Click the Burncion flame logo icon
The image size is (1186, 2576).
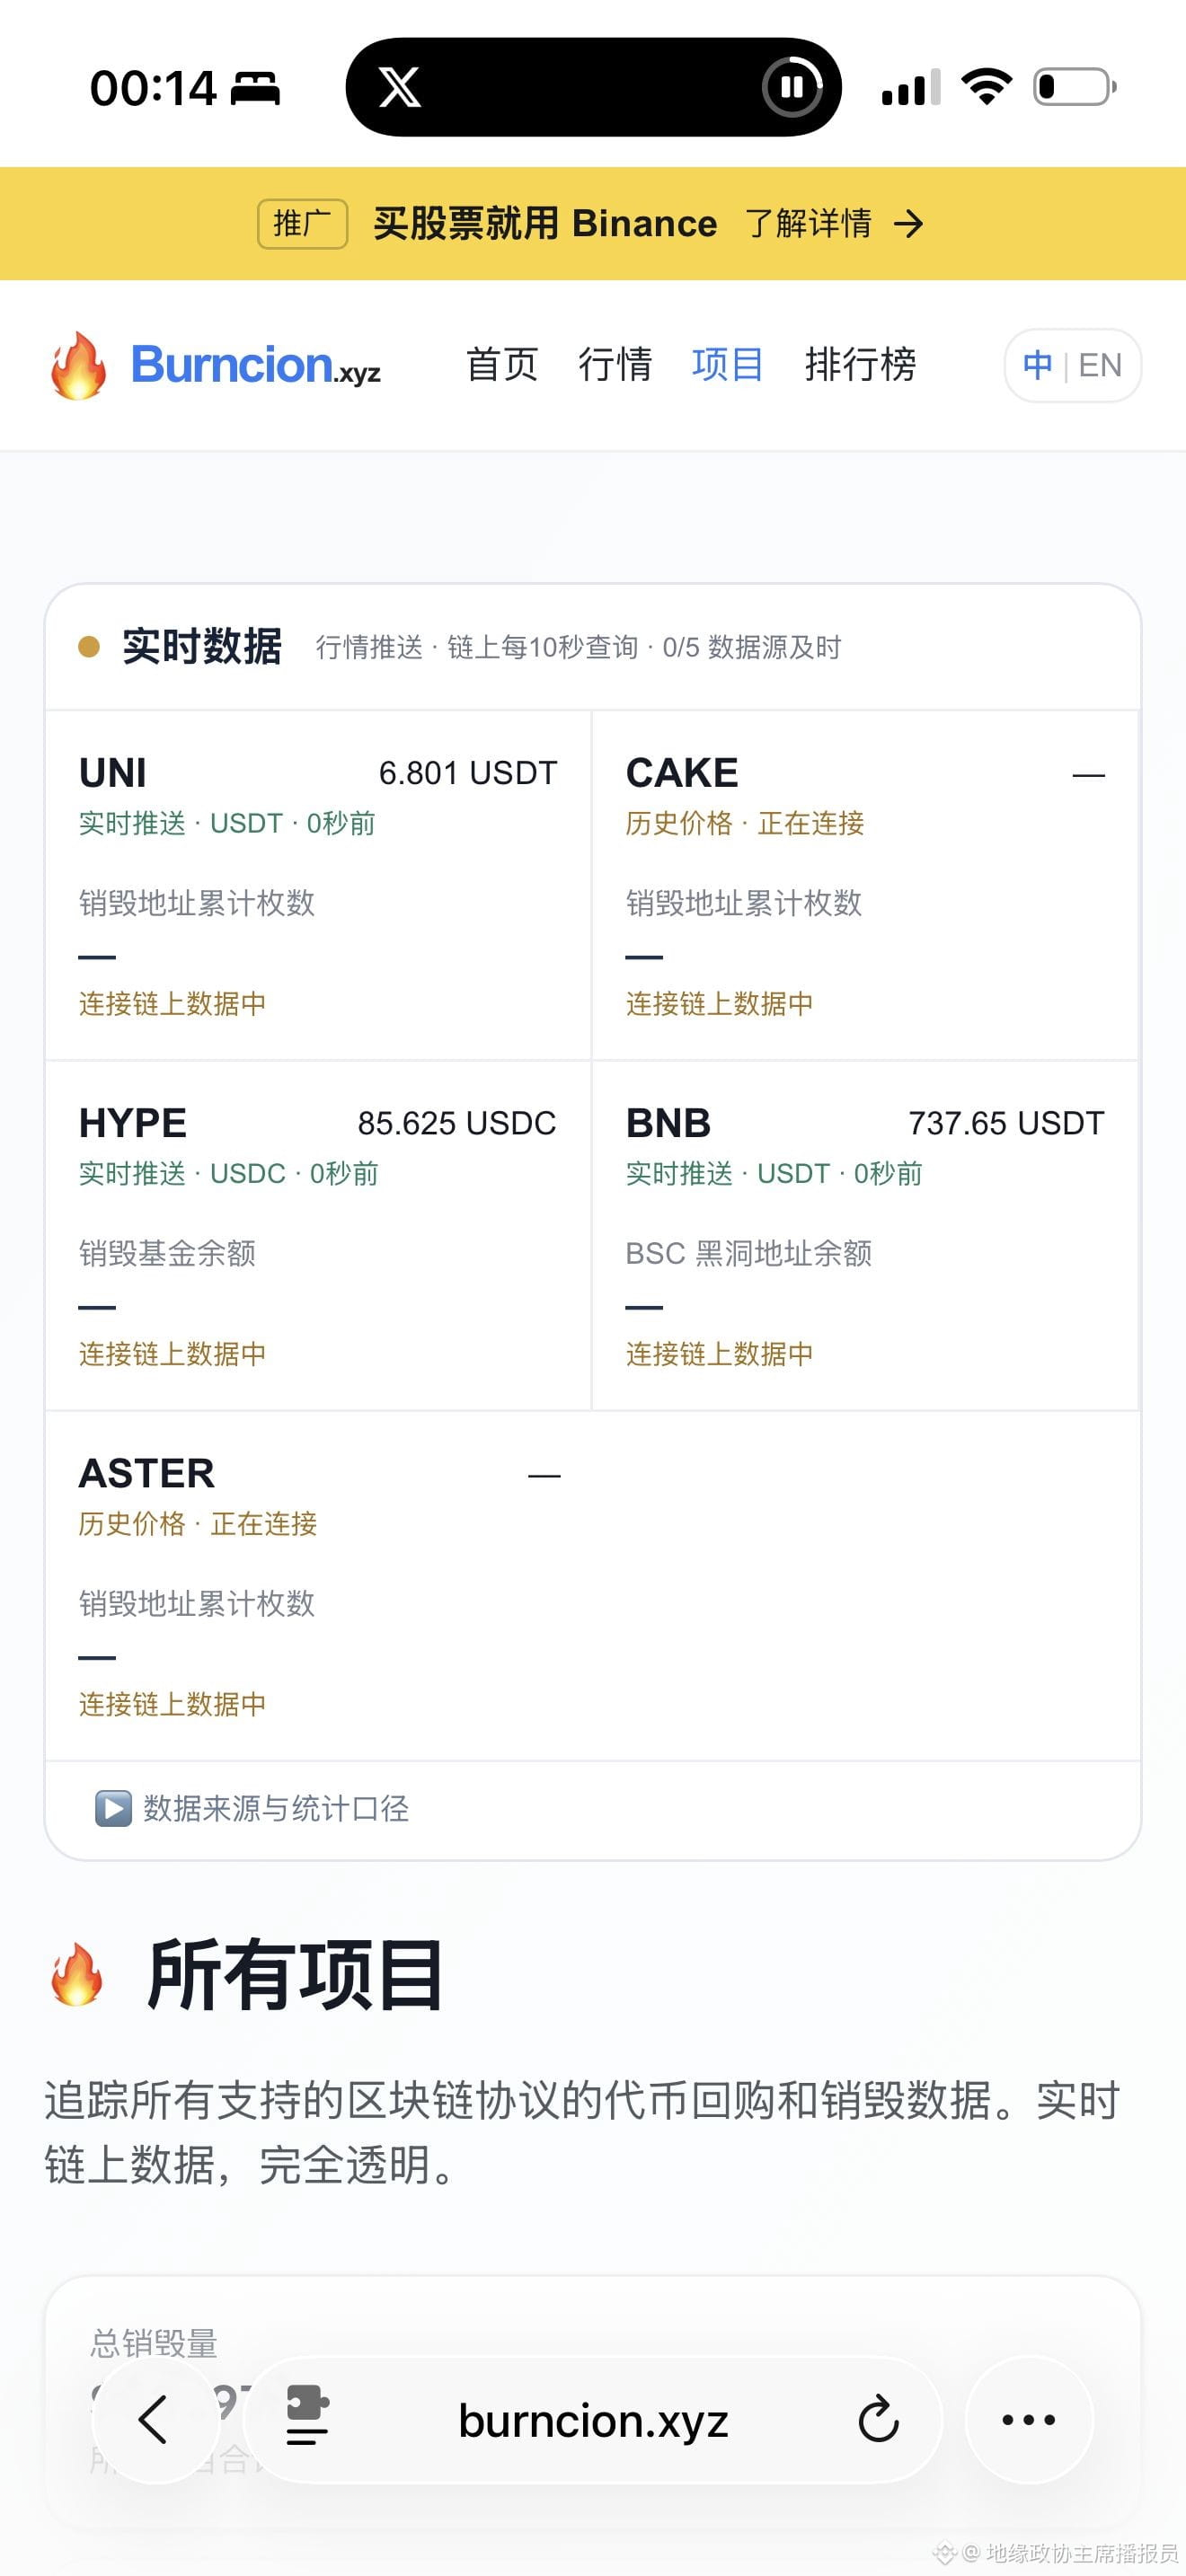tap(78, 366)
